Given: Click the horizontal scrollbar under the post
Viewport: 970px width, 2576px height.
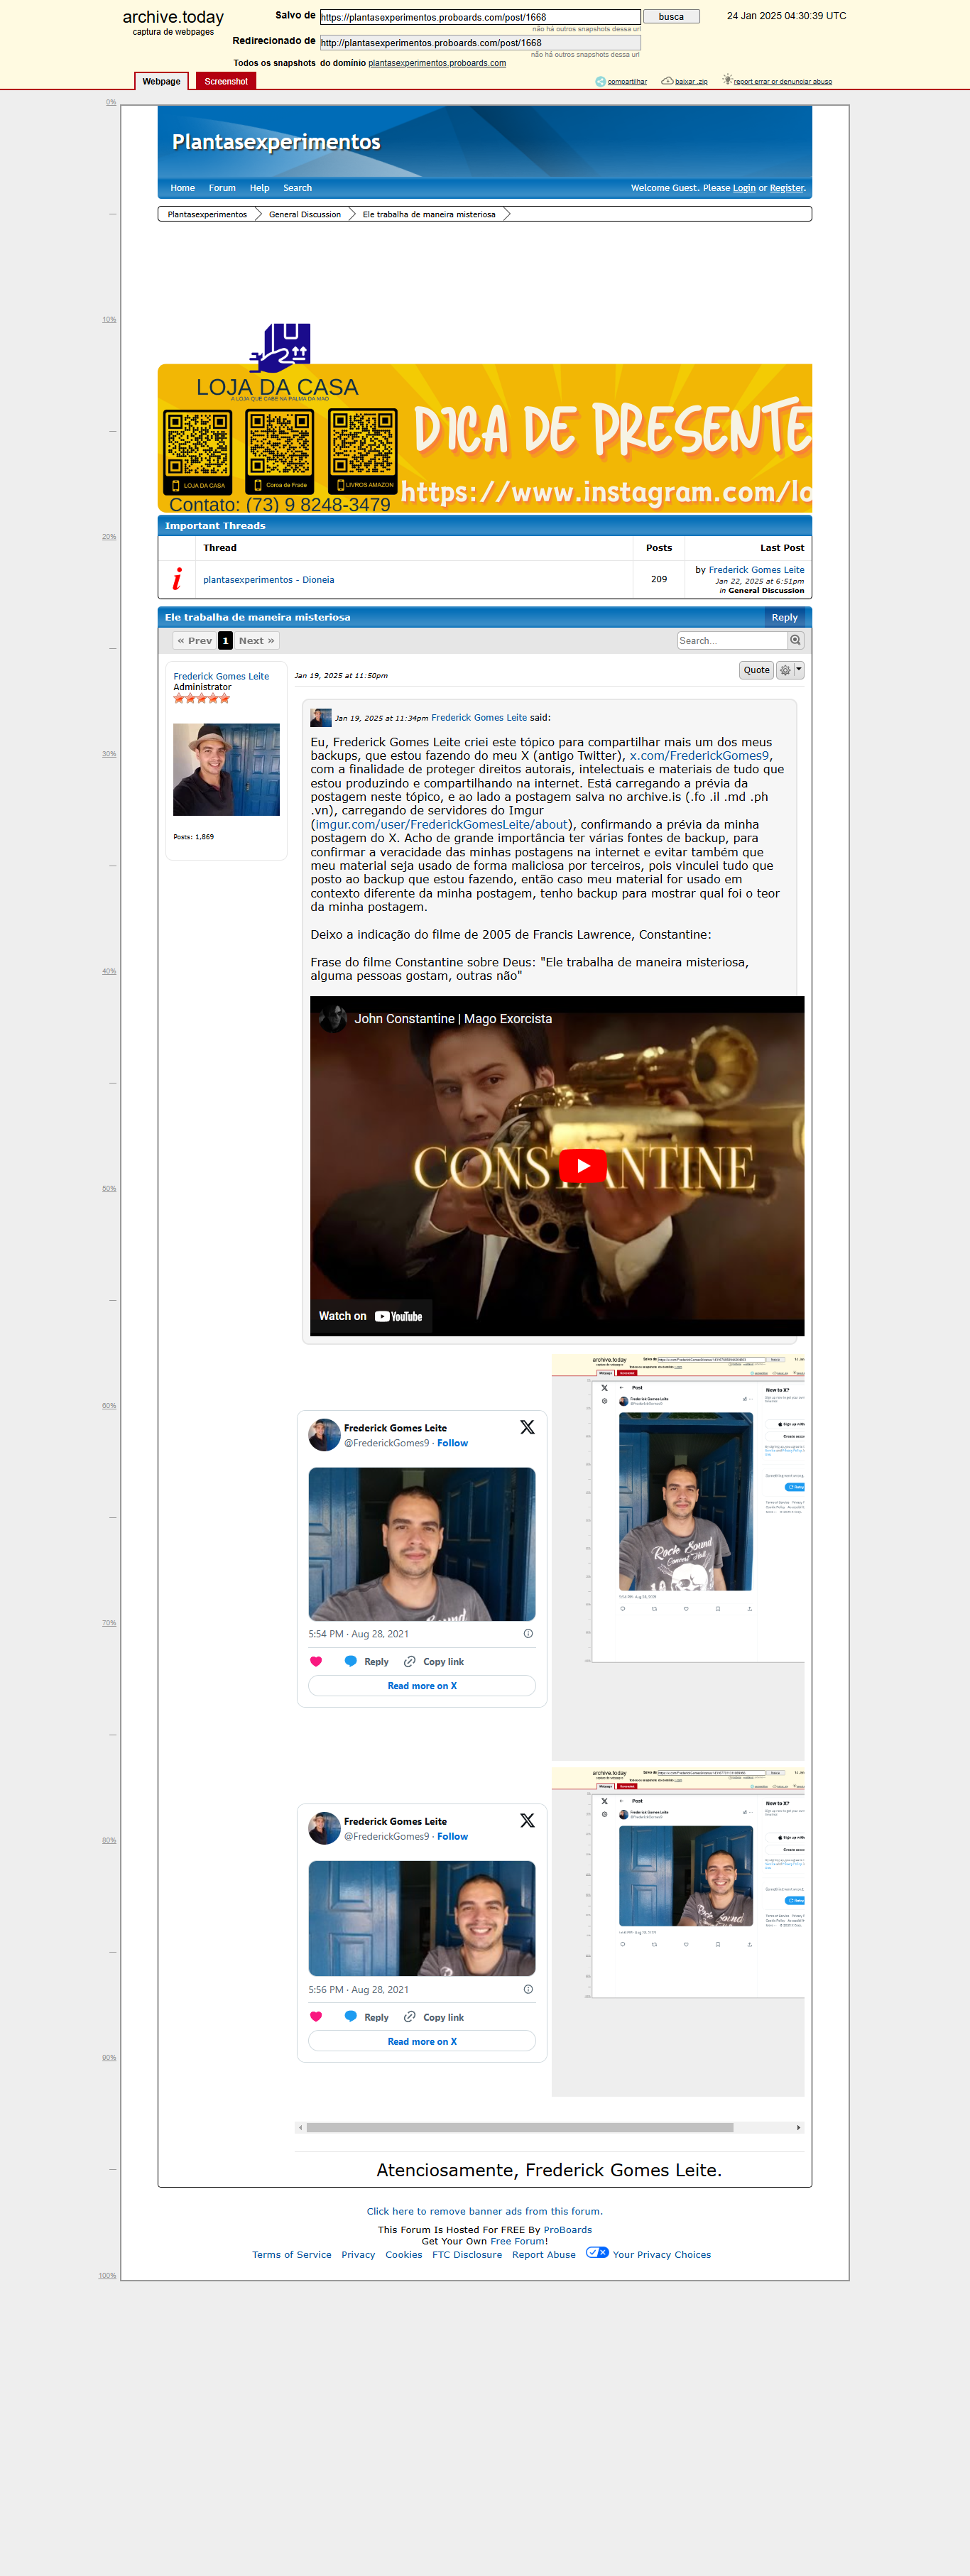Looking at the screenshot, I should (519, 2127).
